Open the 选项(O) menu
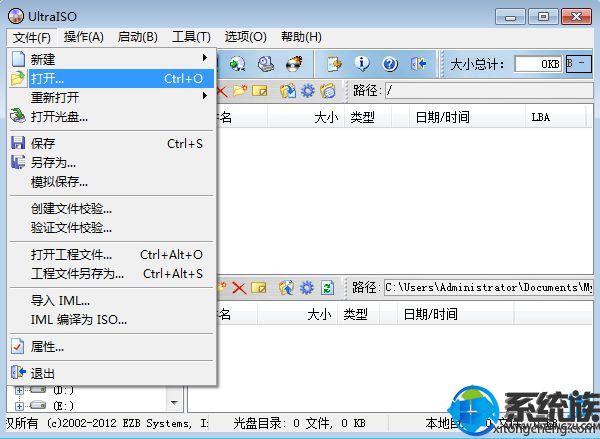Image resolution: width=600 pixels, height=439 pixels. tap(245, 37)
